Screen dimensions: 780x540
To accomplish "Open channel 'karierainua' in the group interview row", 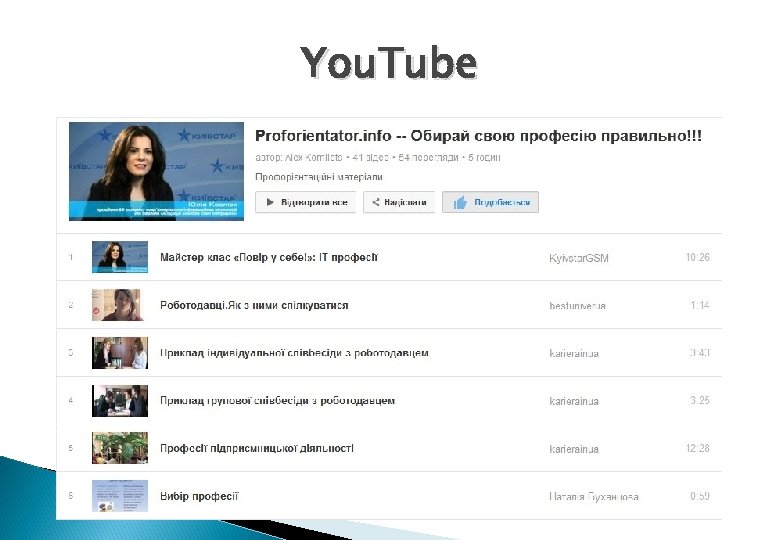I will tap(574, 401).
